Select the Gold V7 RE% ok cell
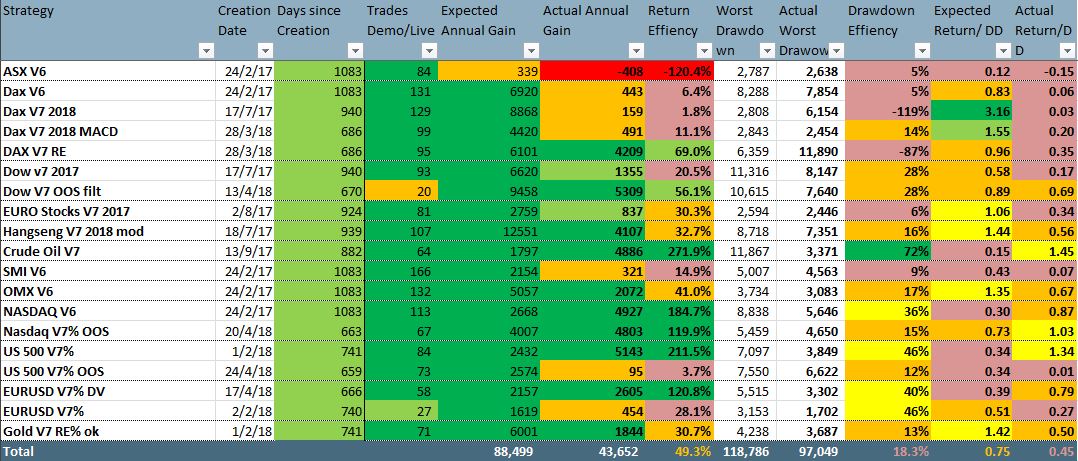The height and width of the screenshot is (461, 1078). (107, 431)
